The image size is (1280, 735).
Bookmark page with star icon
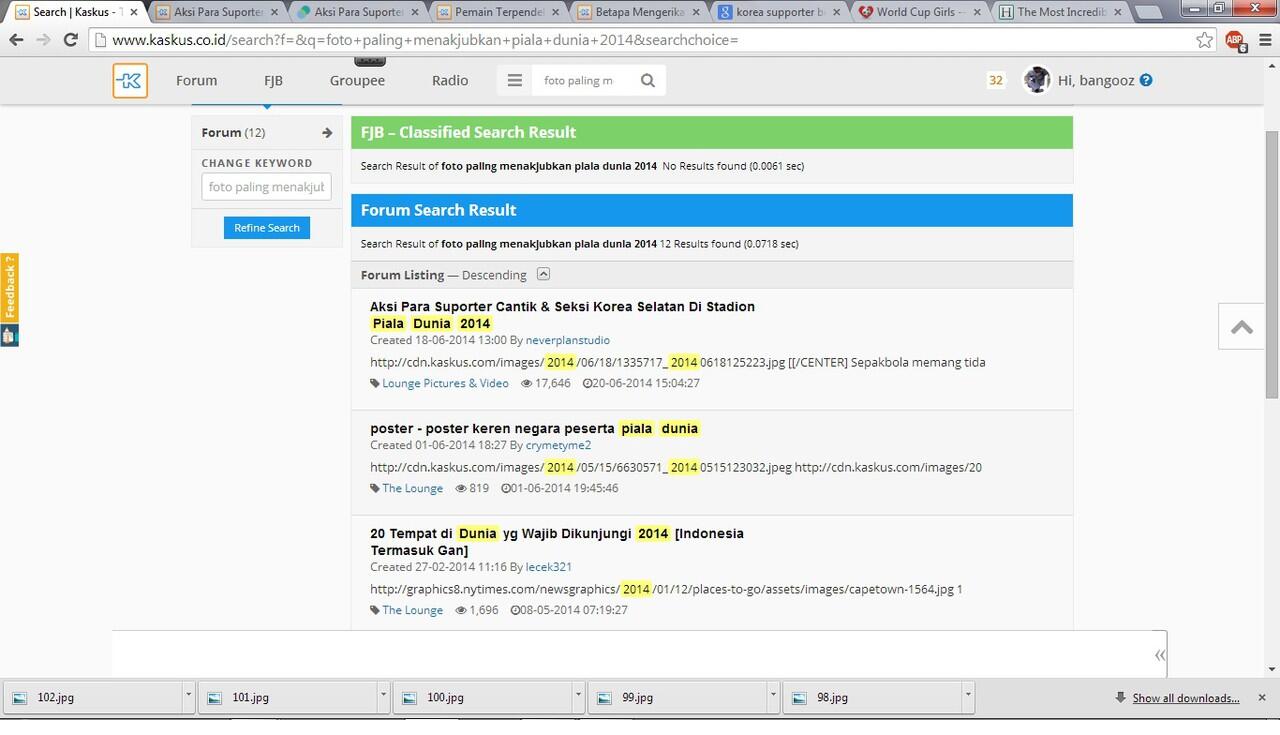click(1205, 40)
